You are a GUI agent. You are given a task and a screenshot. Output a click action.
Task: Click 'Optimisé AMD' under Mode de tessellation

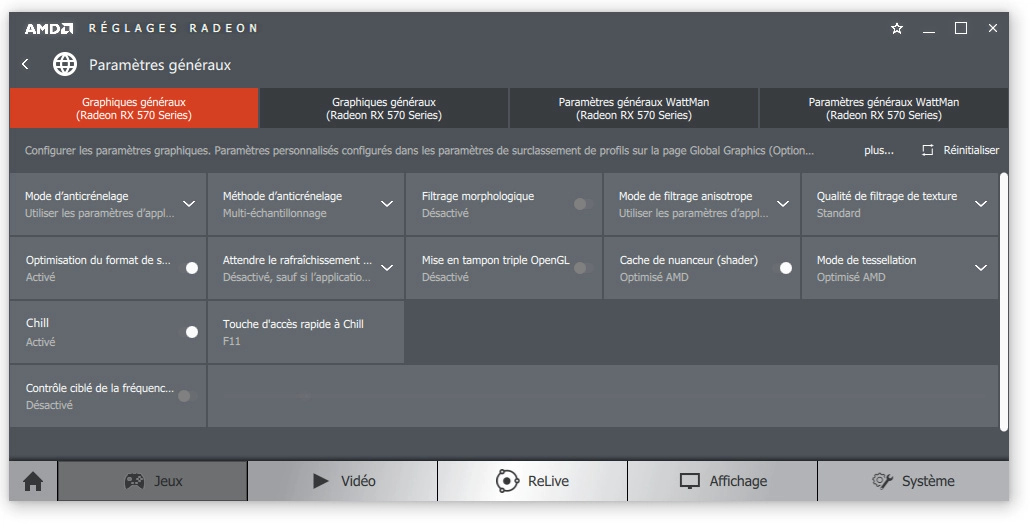[x=851, y=277]
